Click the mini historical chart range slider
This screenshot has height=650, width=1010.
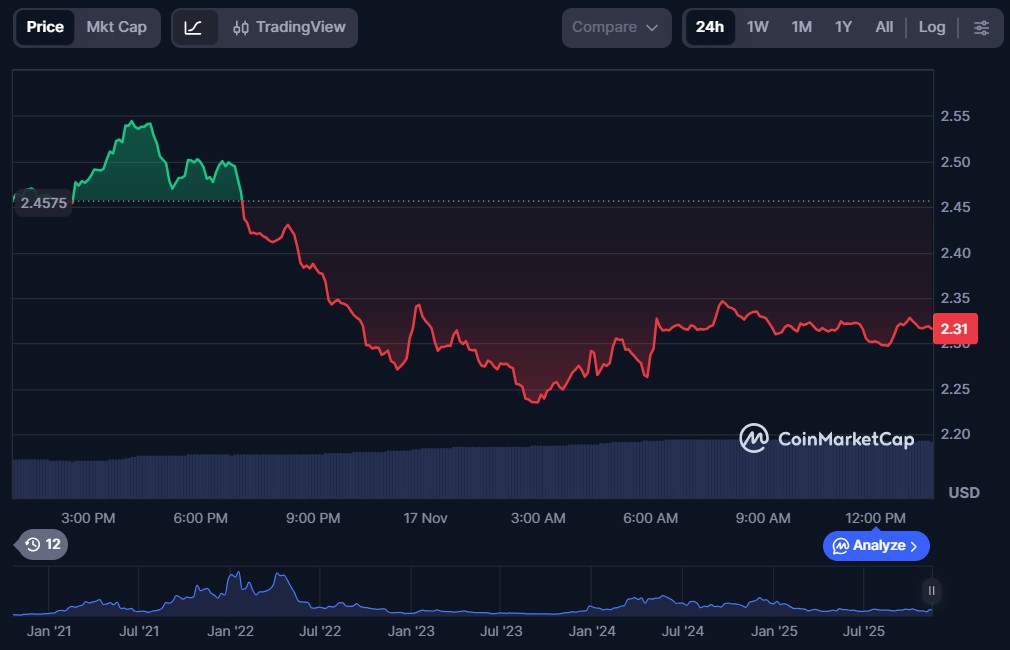pos(931,590)
